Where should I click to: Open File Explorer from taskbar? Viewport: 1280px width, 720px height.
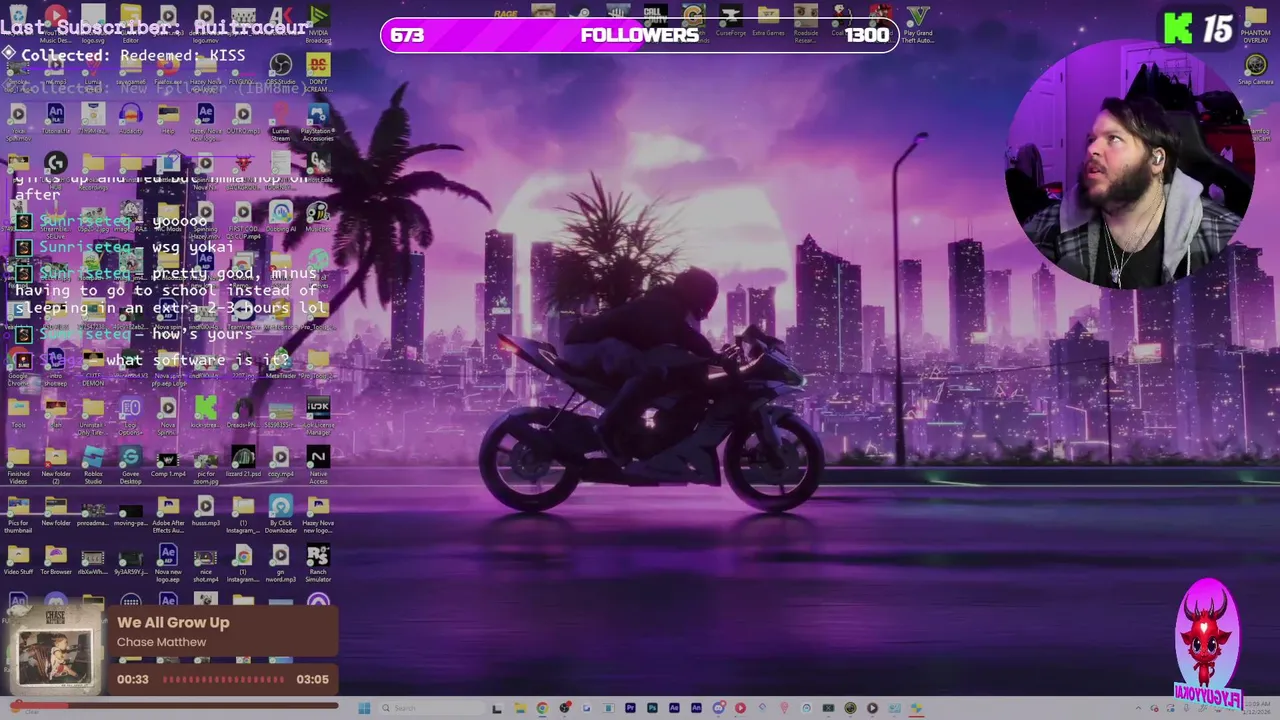click(x=520, y=708)
